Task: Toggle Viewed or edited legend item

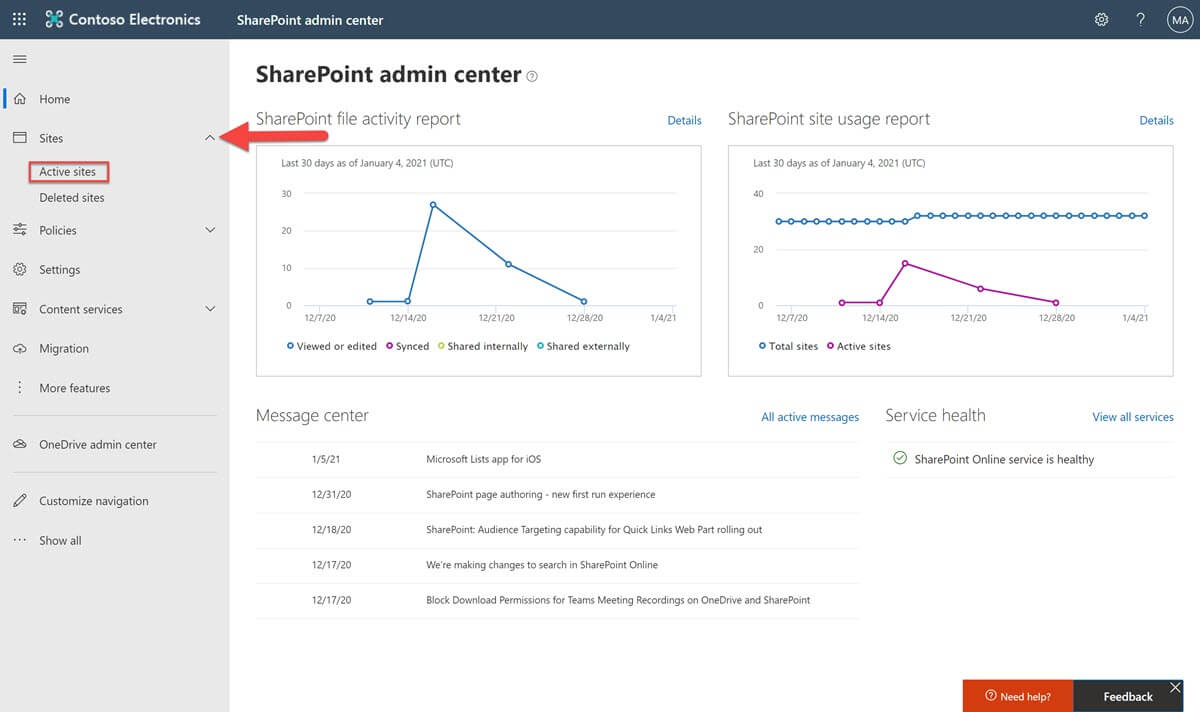Action: coord(332,346)
